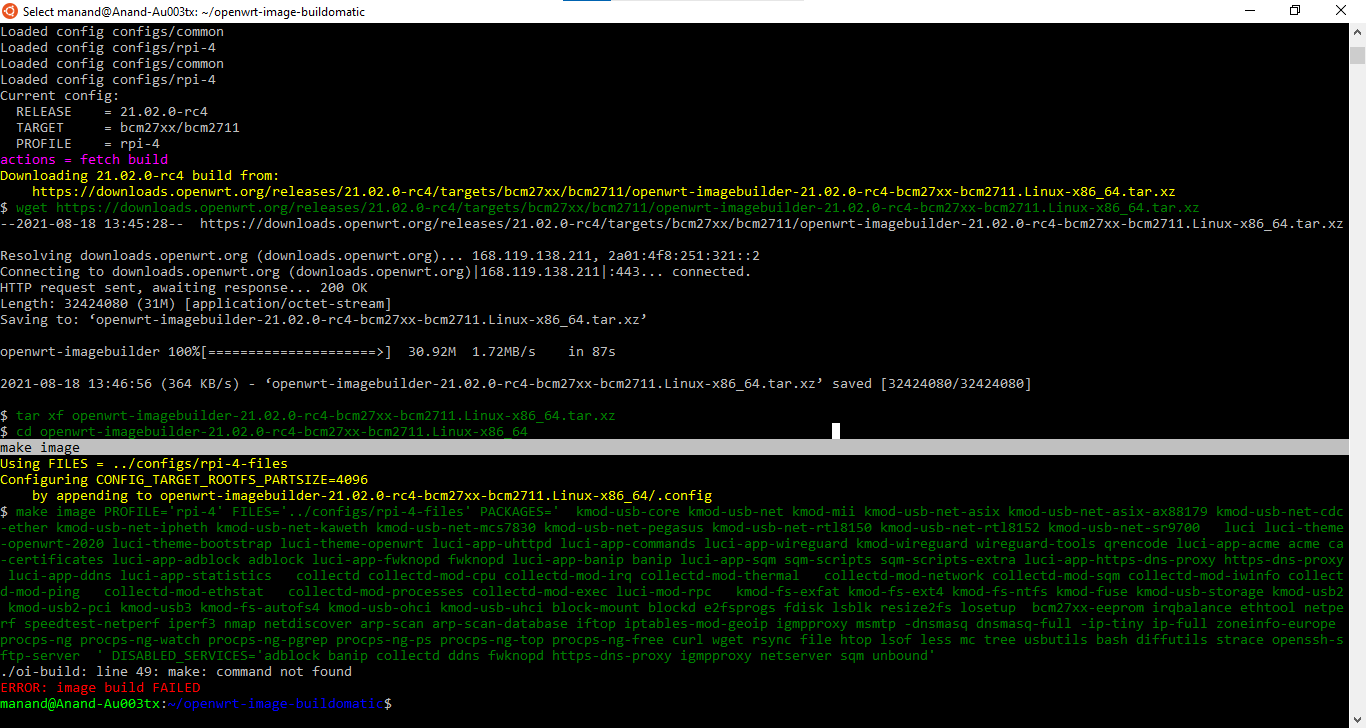Click 'Current config:' text
Image resolution: width=1366 pixels, height=728 pixels.
(x=60, y=96)
